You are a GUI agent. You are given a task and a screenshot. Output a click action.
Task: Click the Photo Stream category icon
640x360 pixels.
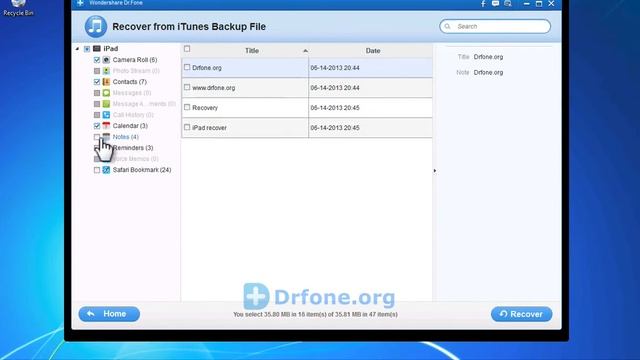106,71
